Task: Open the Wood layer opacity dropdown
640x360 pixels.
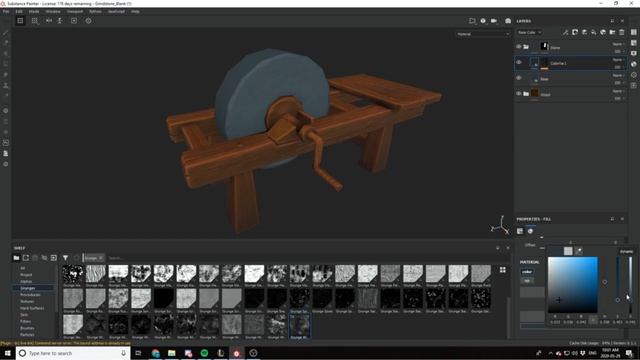Action: pos(619,98)
